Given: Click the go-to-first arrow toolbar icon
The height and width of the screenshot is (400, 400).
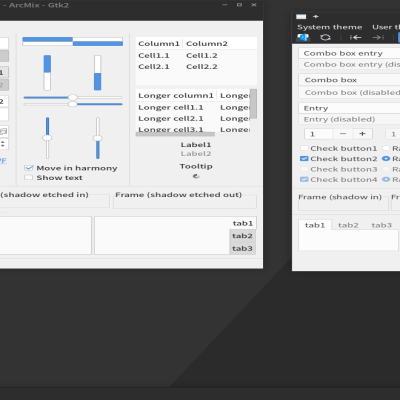Looking at the screenshot, I should 355,37.
